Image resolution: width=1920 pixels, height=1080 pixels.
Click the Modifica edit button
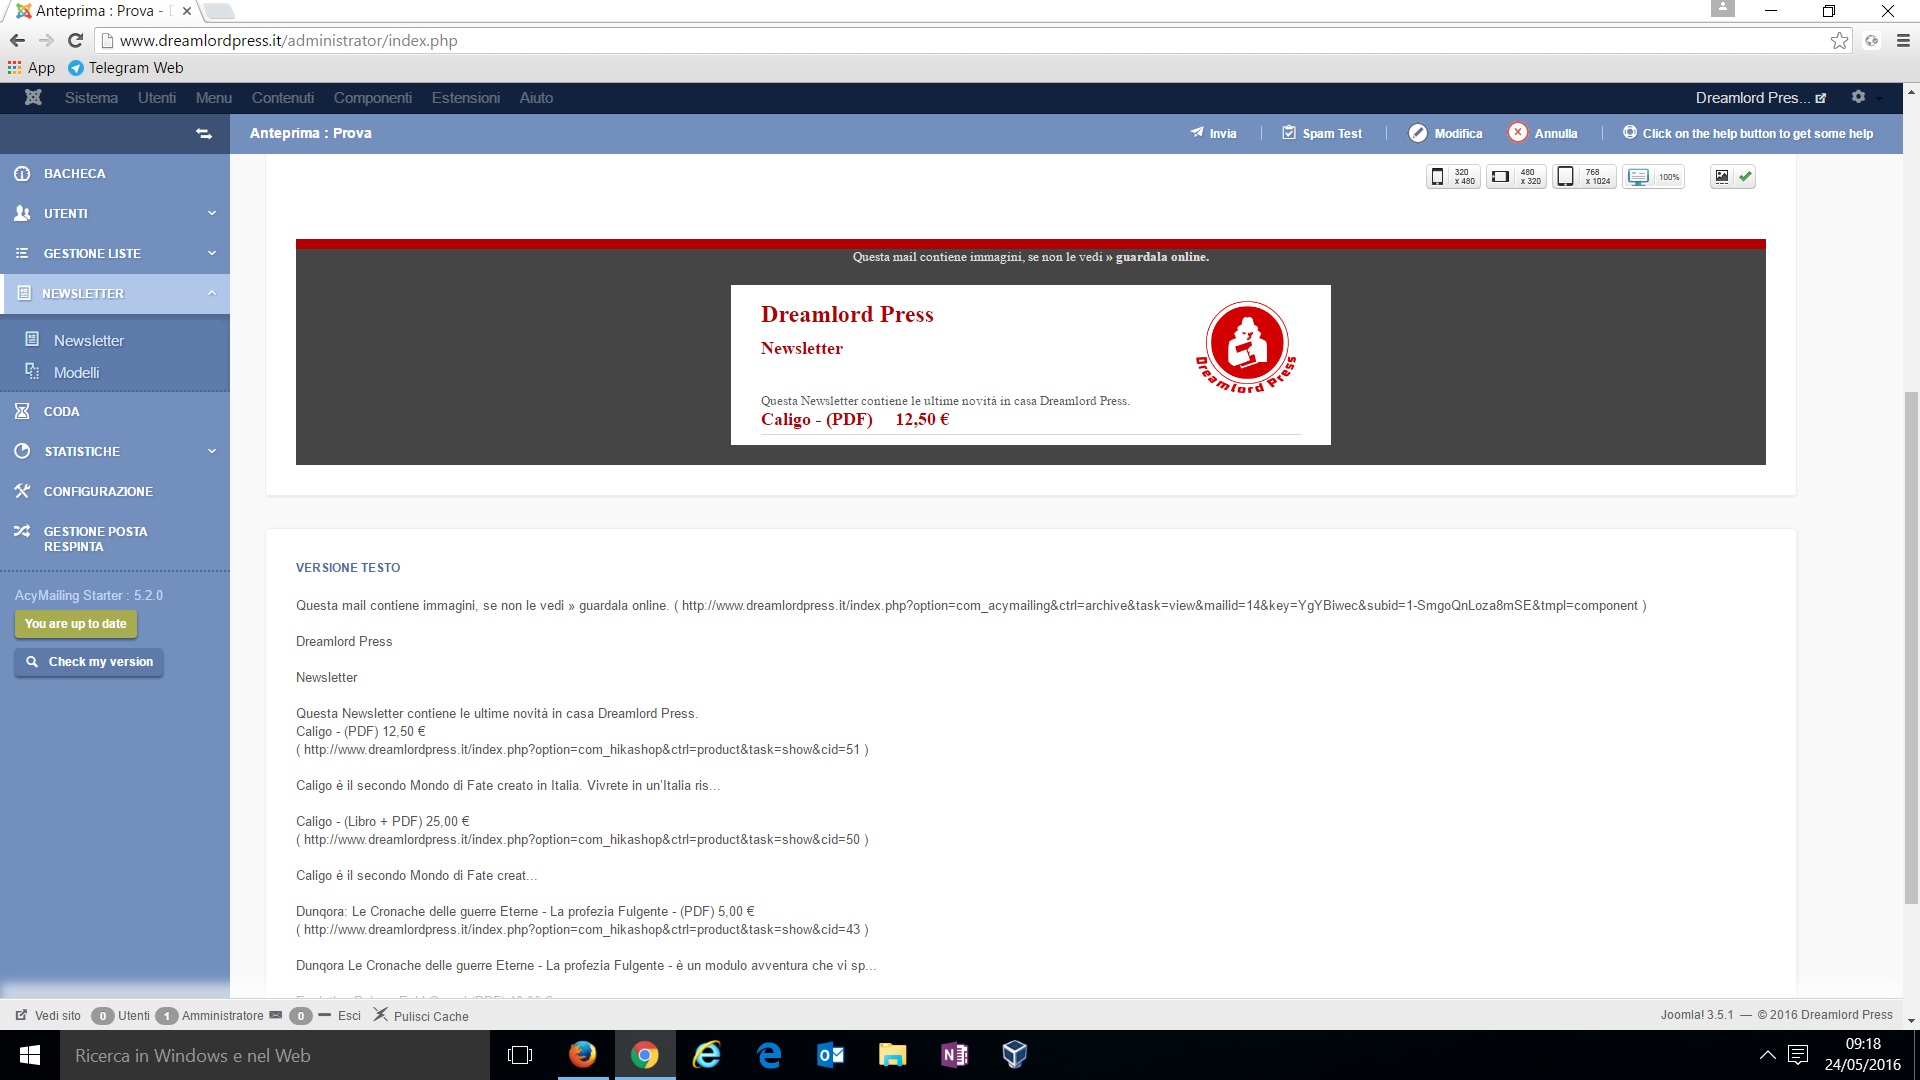click(x=1446, y=133)
